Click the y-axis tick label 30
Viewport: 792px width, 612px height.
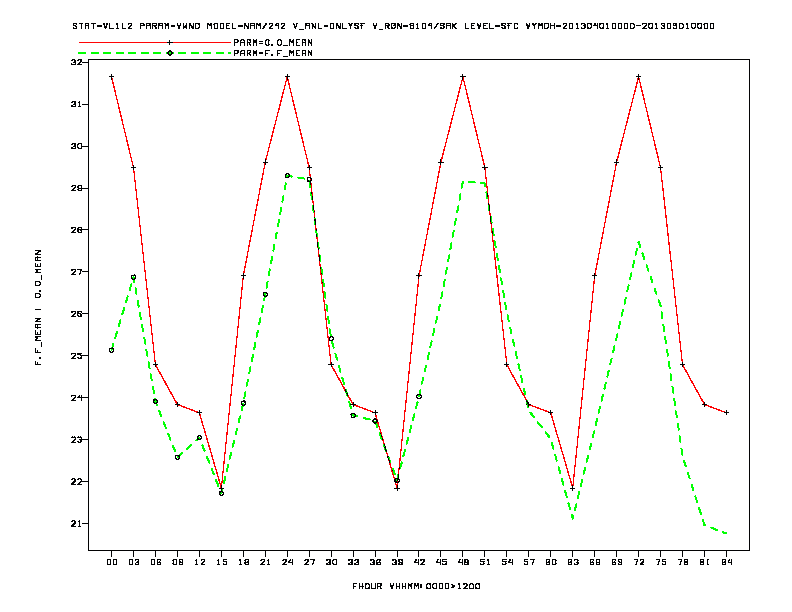(76, 146)
